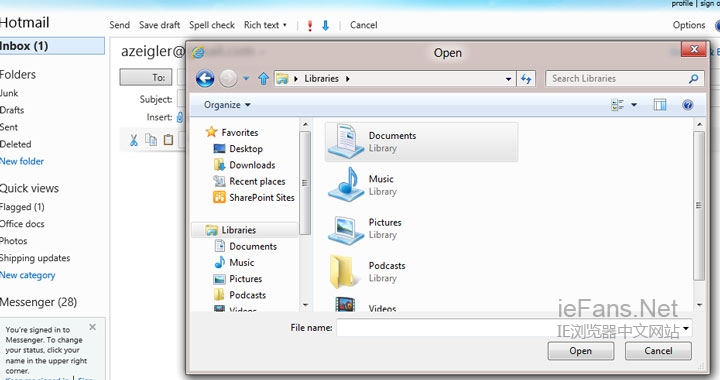This screenshot has height=380, width=720.
Task: Click the Paste clipboard icon in Hotmail editor
Action: [168, 140]
